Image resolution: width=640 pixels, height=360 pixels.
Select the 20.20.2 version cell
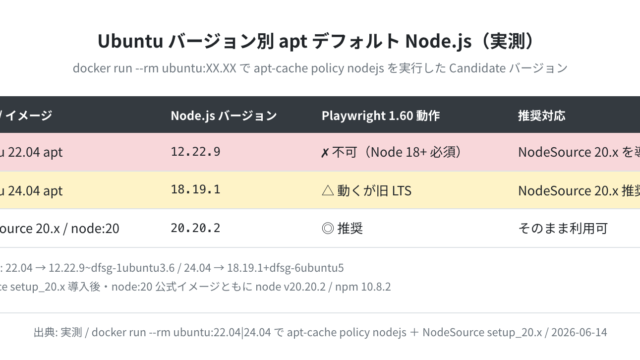coord(196,228)
